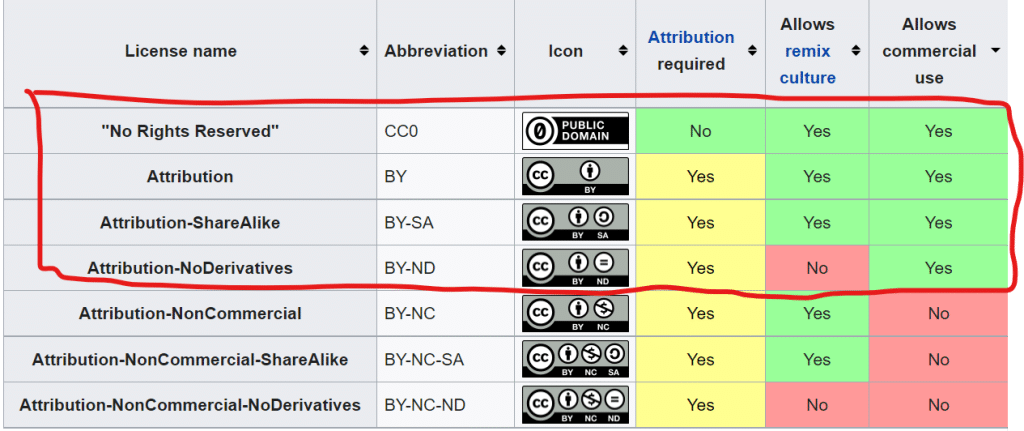Screen dimensions: 1024x431
Task: Open the BY-NC-ND license badge image
Action: point(575,405)
